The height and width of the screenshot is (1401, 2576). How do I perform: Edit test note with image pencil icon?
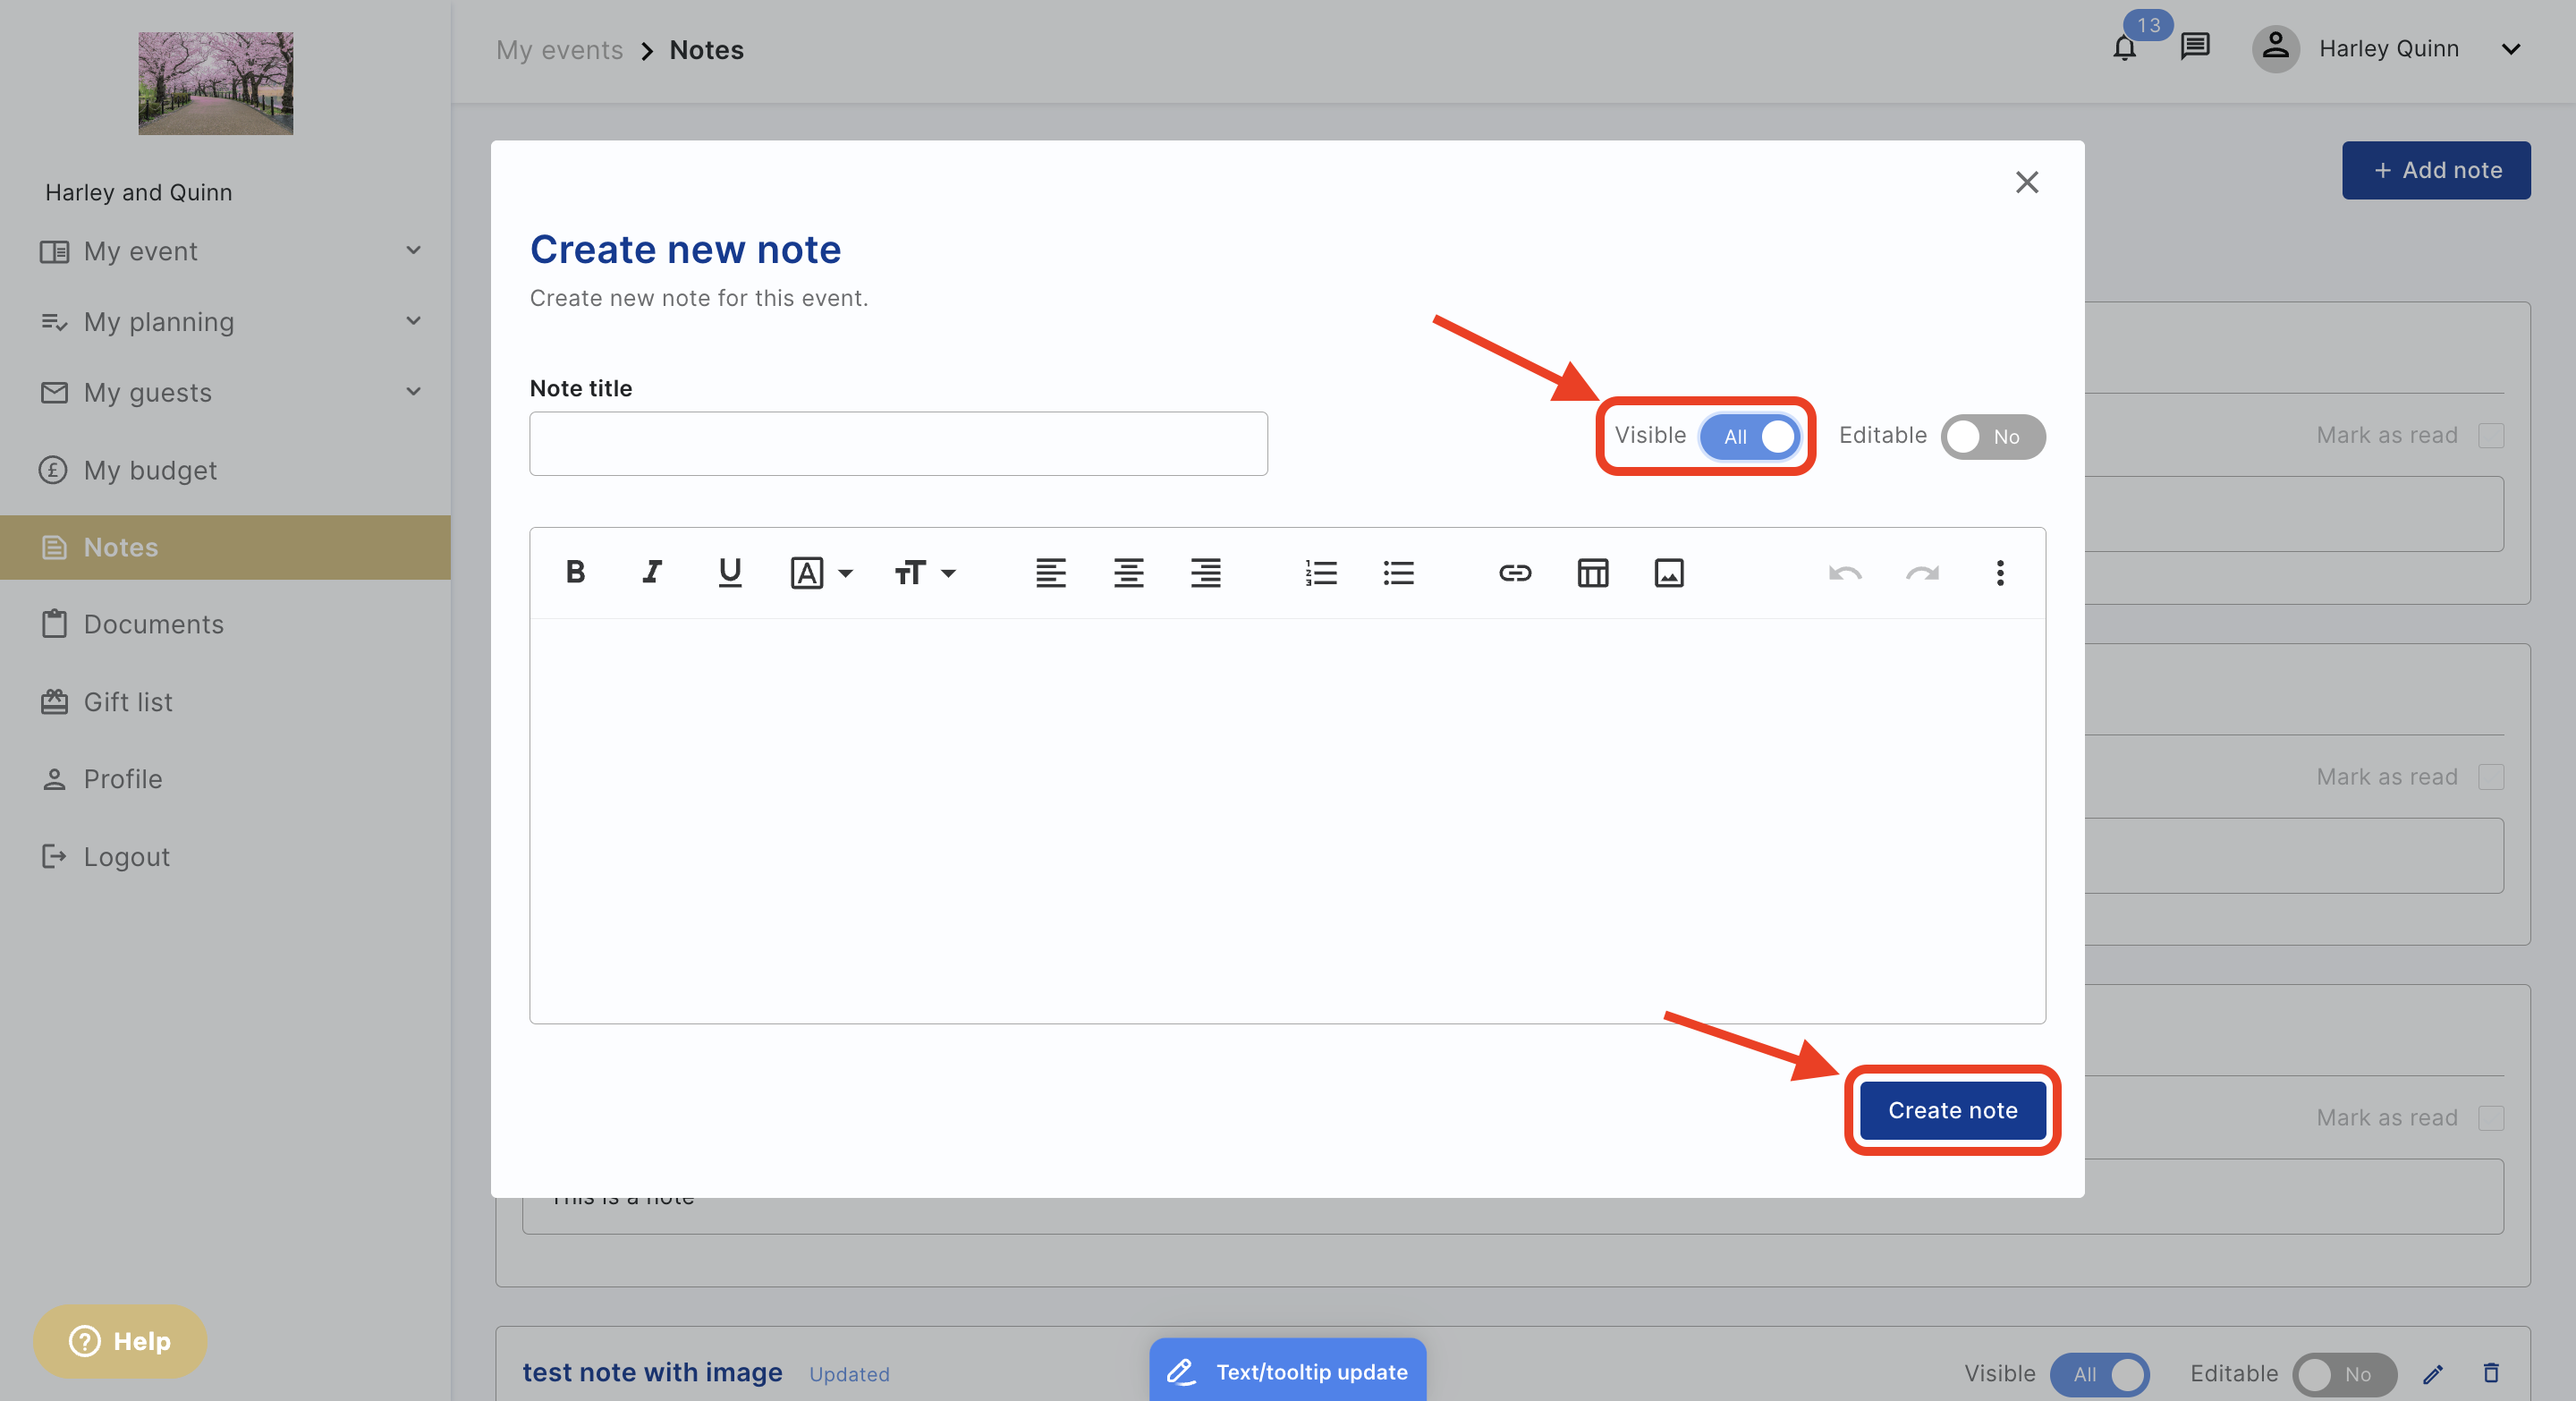pyautogui.click(x=2433, y=1374)
